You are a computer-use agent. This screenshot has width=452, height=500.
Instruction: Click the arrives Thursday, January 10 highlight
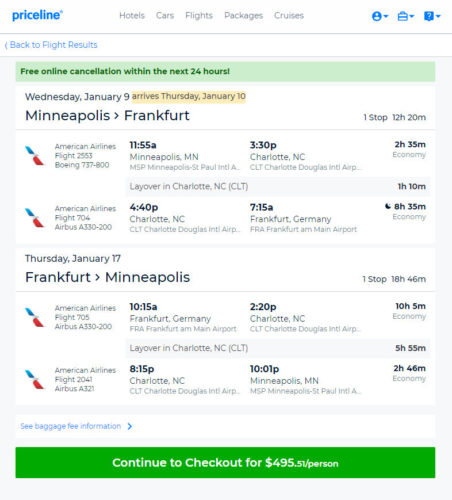click(189, 96)
